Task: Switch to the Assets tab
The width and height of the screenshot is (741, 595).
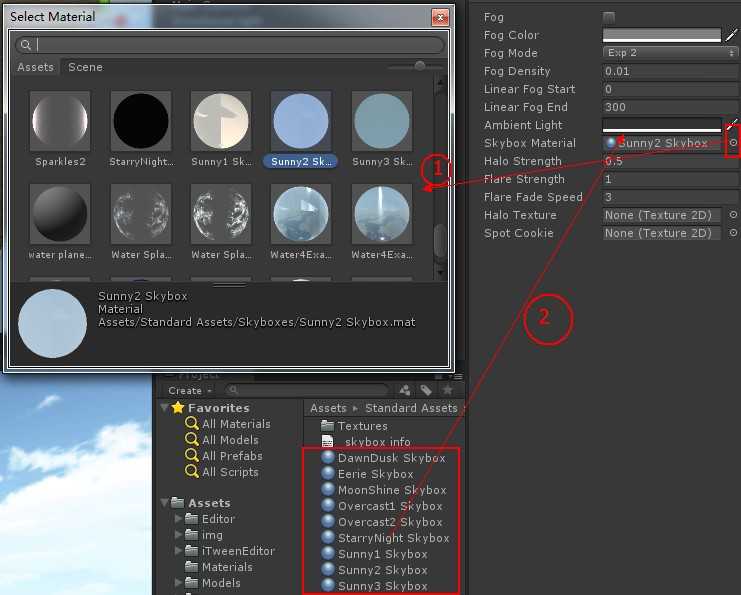Action: (x=35, y=67)
